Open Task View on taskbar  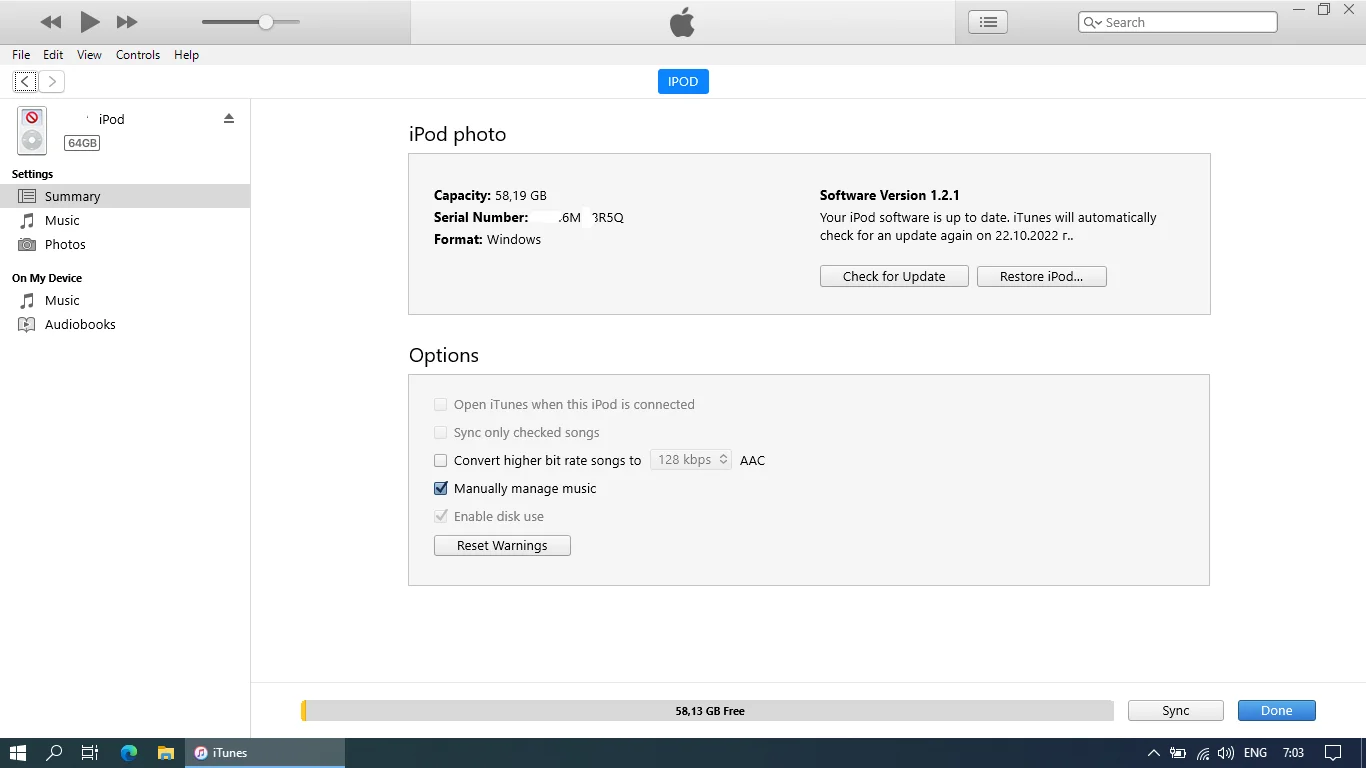coord(90,753)
